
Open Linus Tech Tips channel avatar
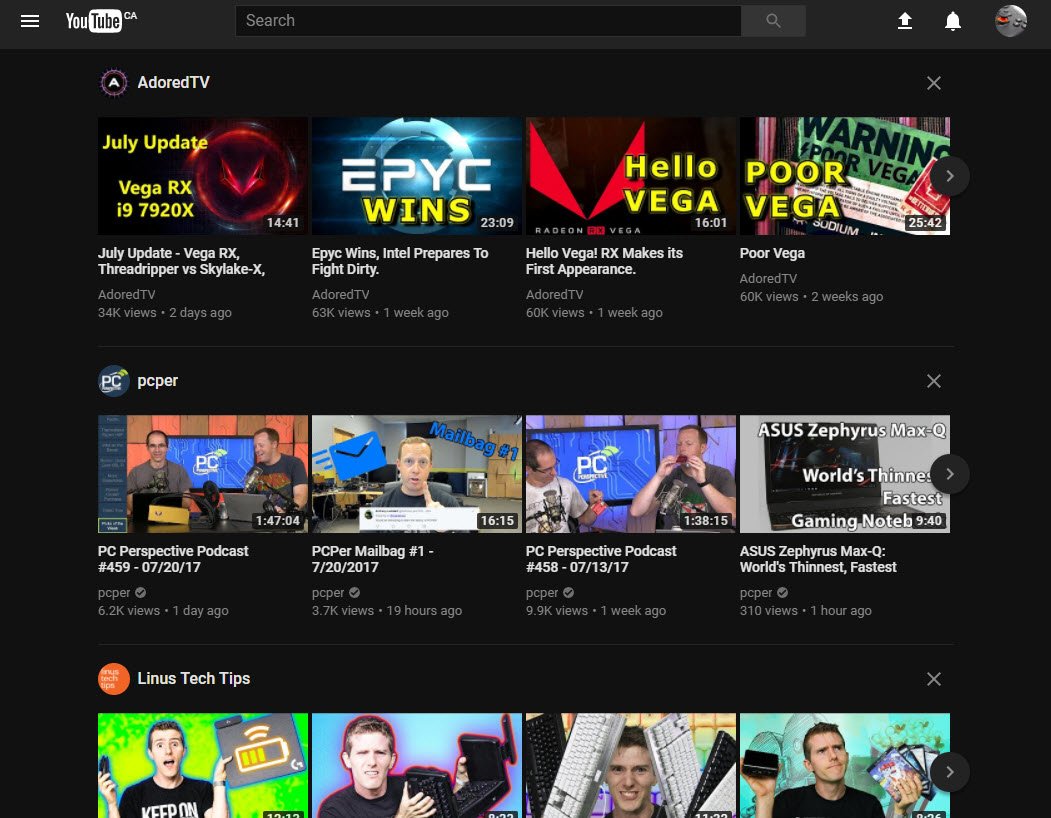(114, 679)
